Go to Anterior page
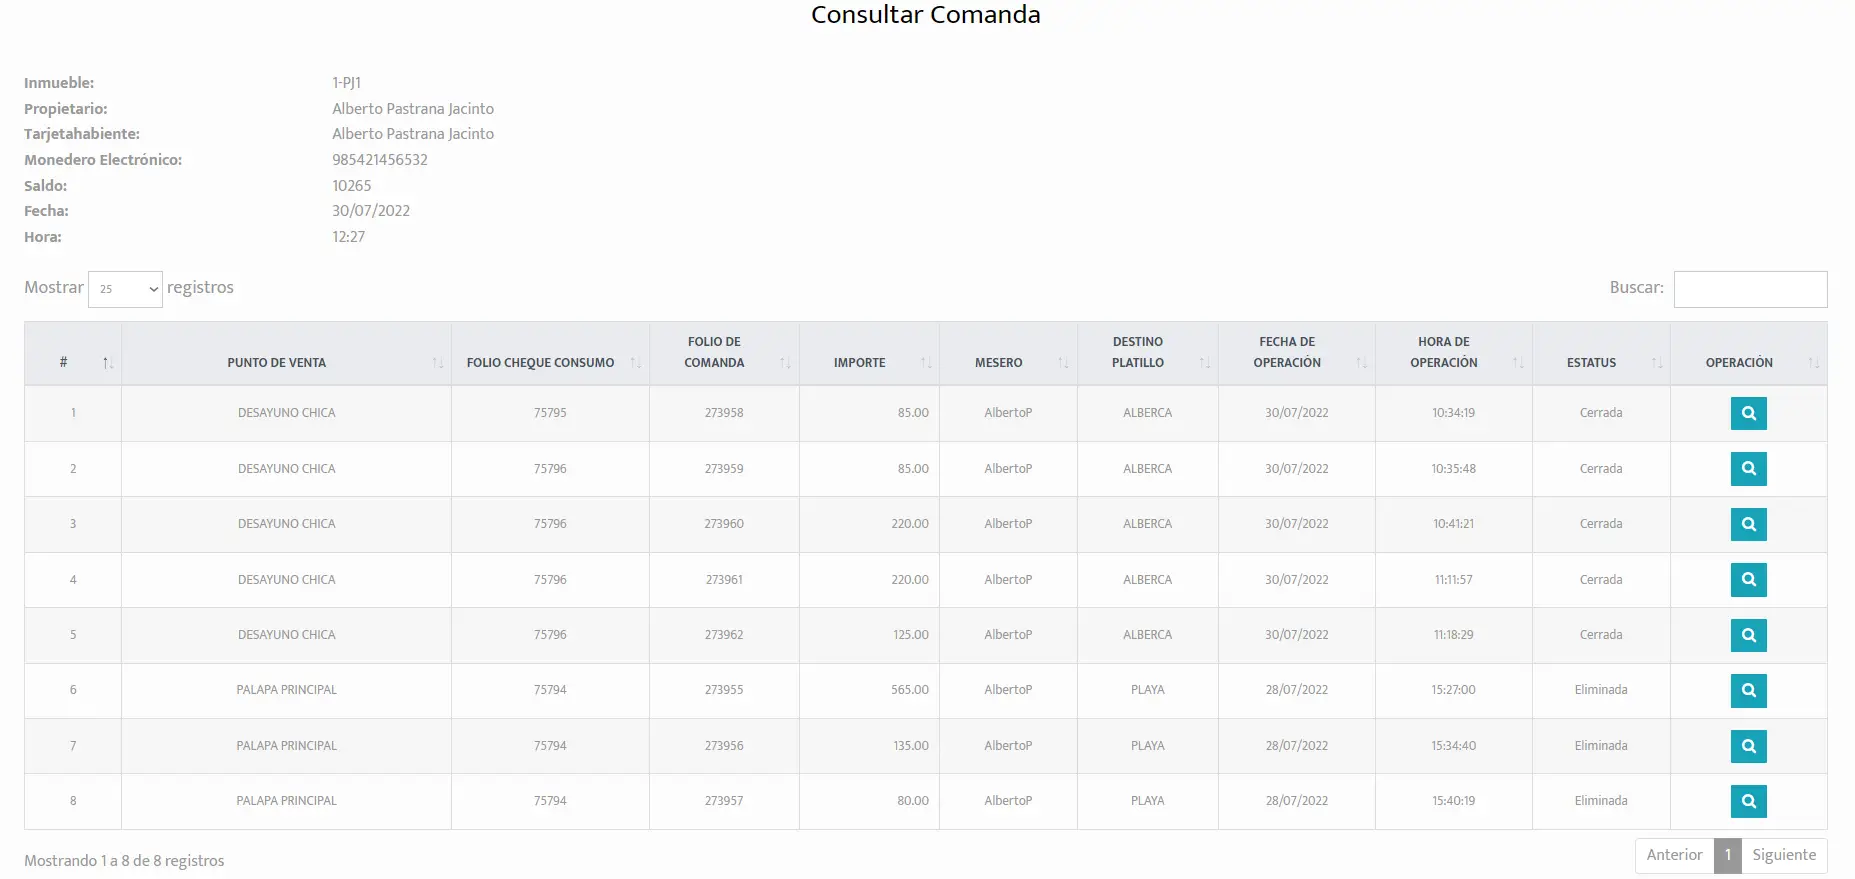The image size is (1855, 879). click(1674, 855)
